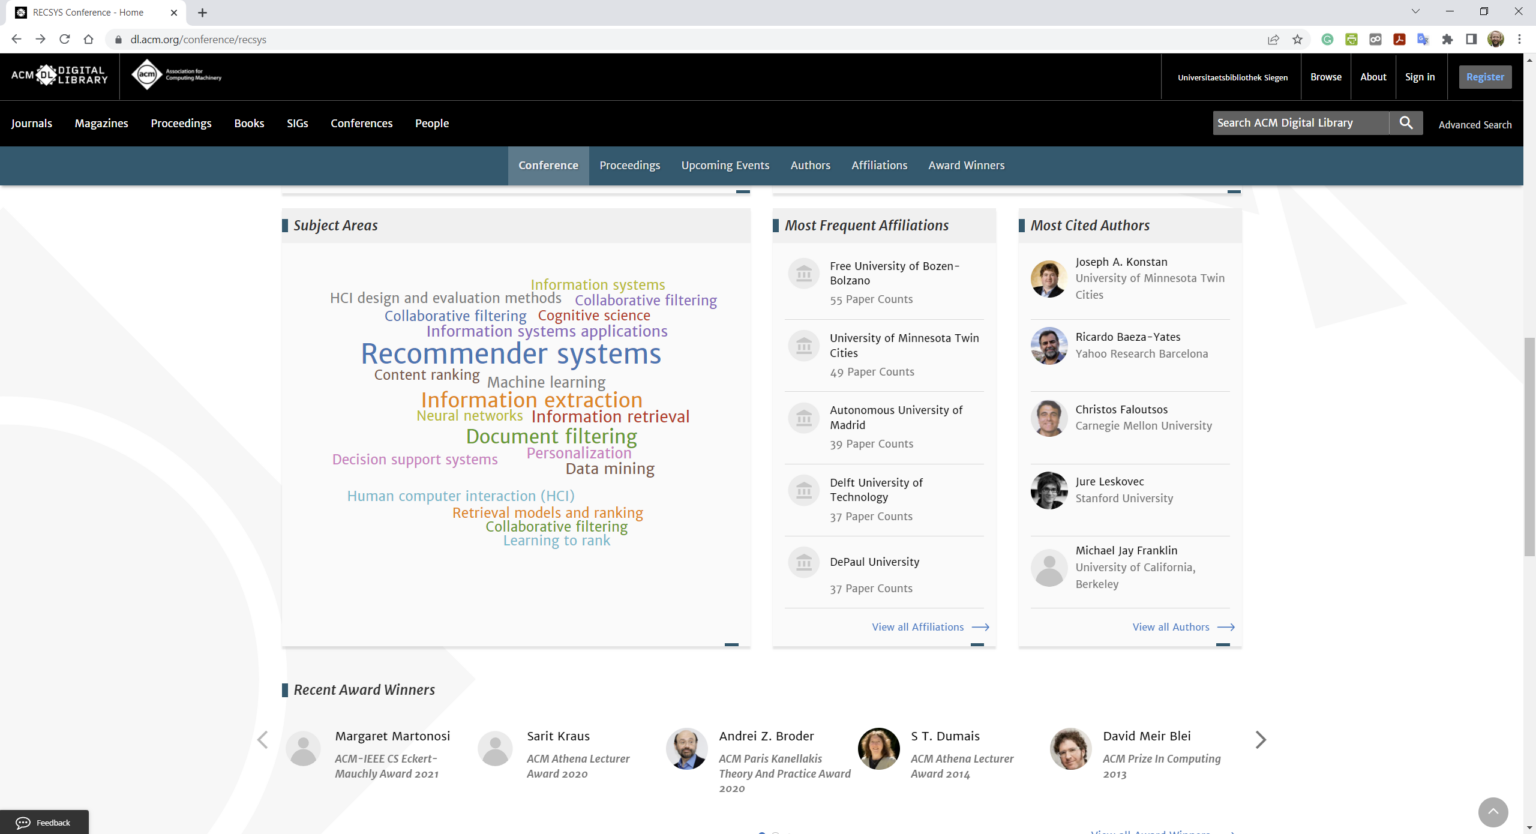Click View all Authors link
The width and height of the screenshot is (1536, 834).
pos(1171,626)
